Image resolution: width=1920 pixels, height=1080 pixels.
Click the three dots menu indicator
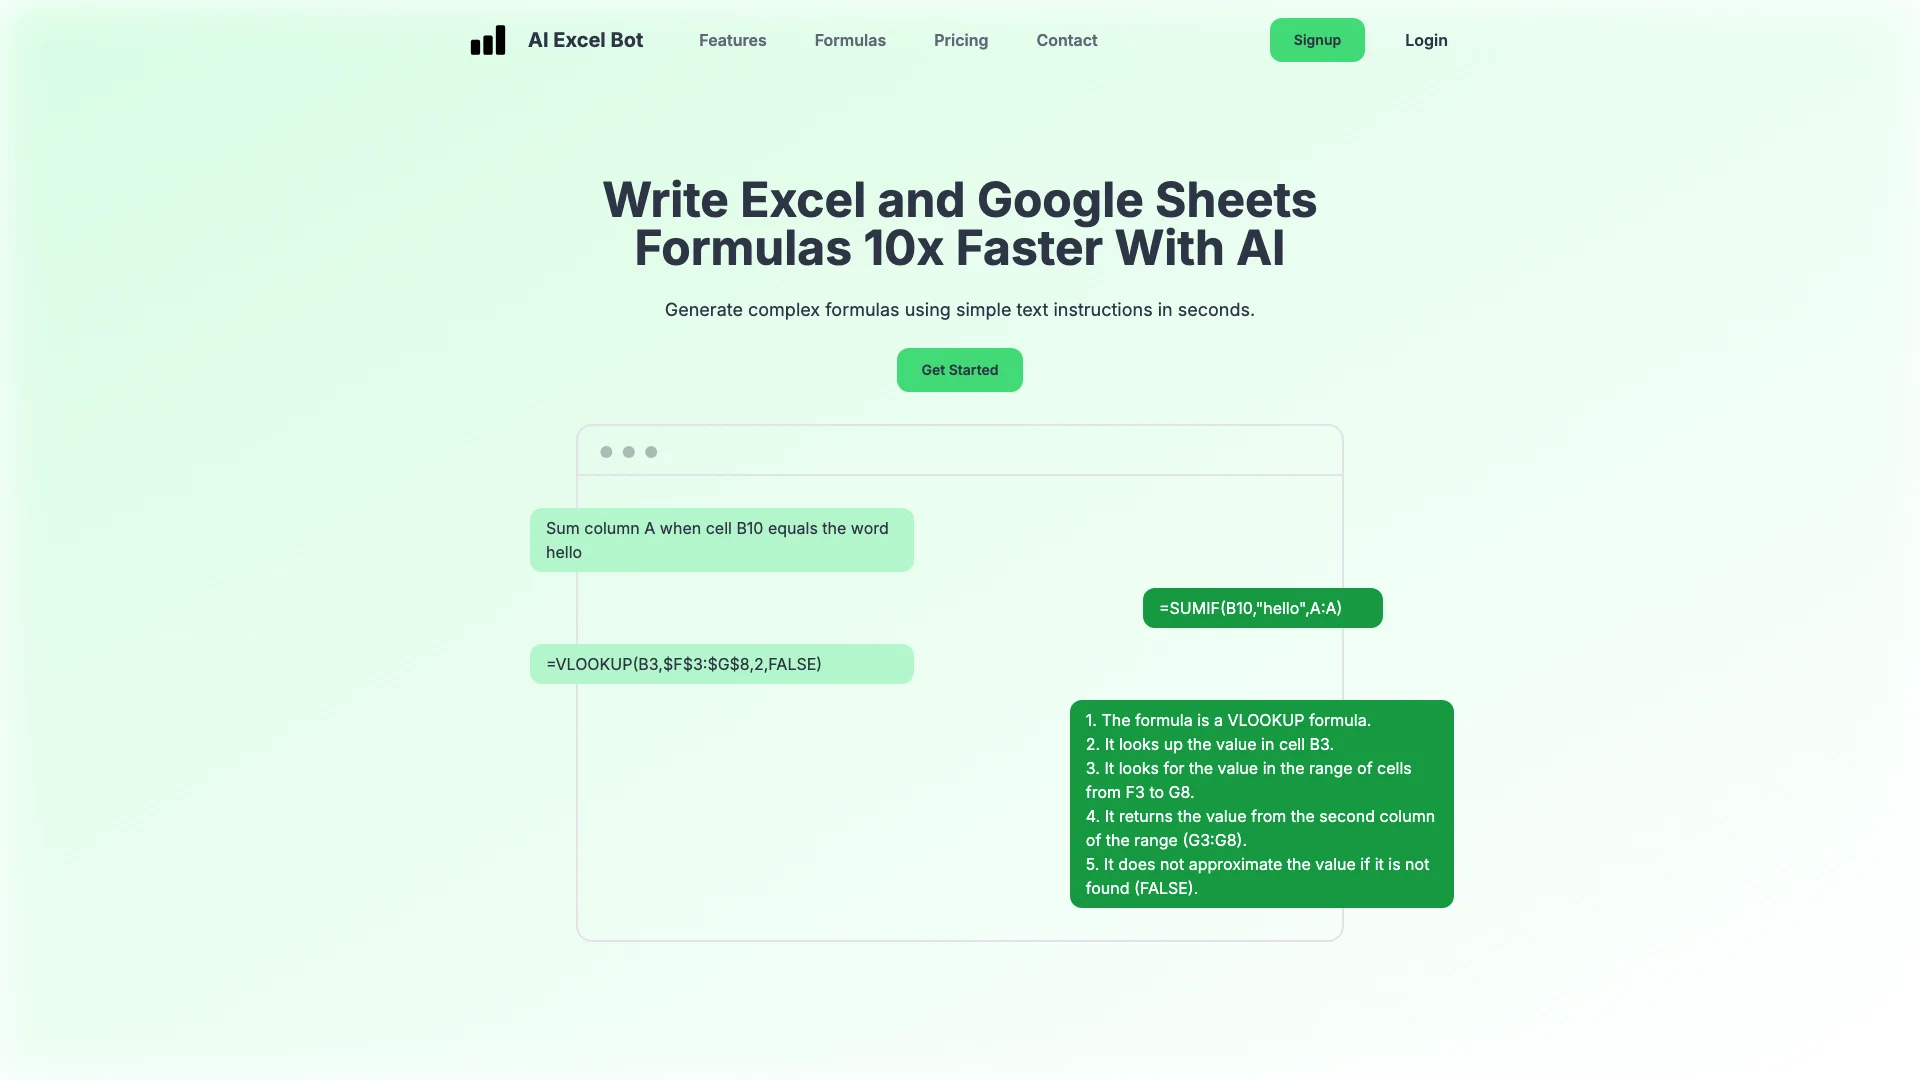point(628,451)
